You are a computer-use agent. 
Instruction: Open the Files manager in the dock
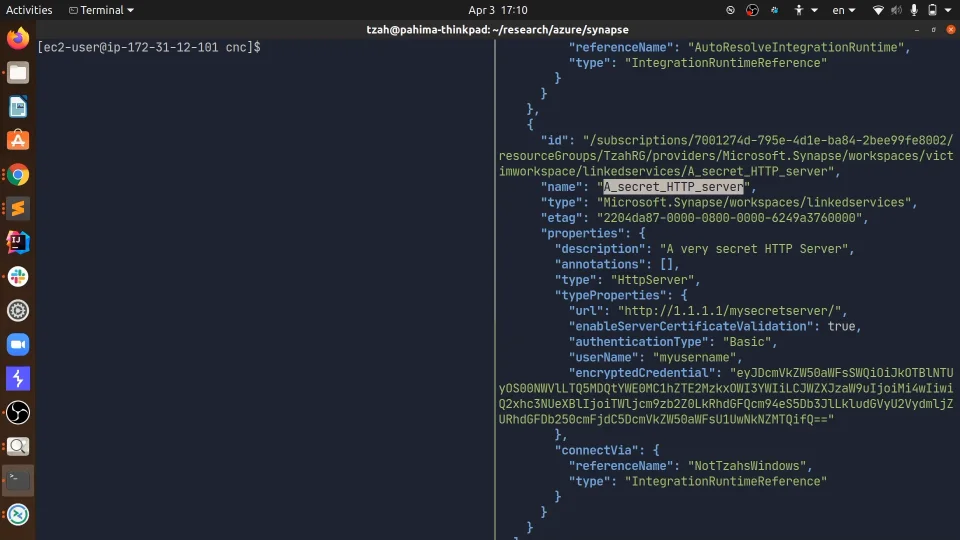(18, 73)
